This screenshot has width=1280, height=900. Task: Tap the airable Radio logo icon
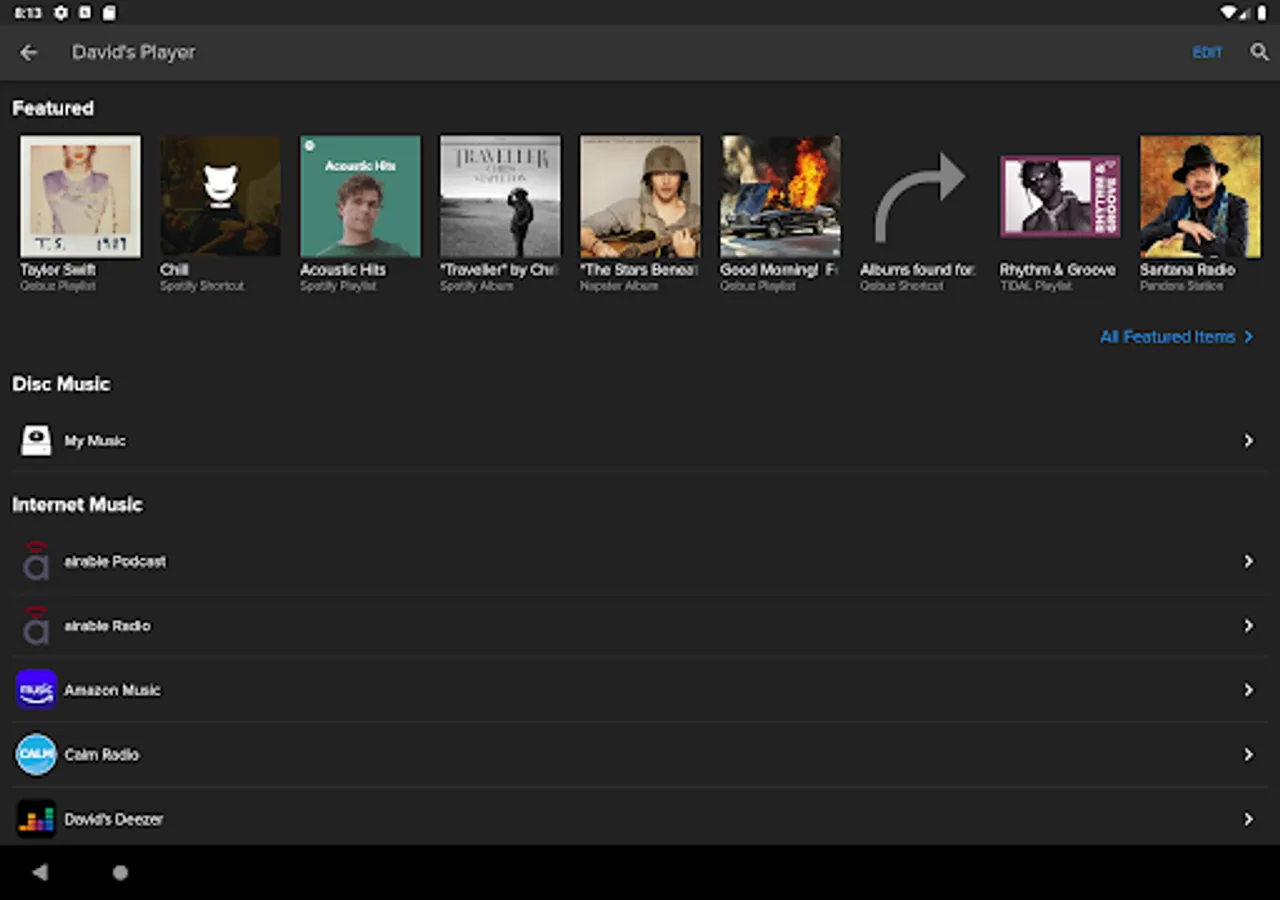click(36, 625)
